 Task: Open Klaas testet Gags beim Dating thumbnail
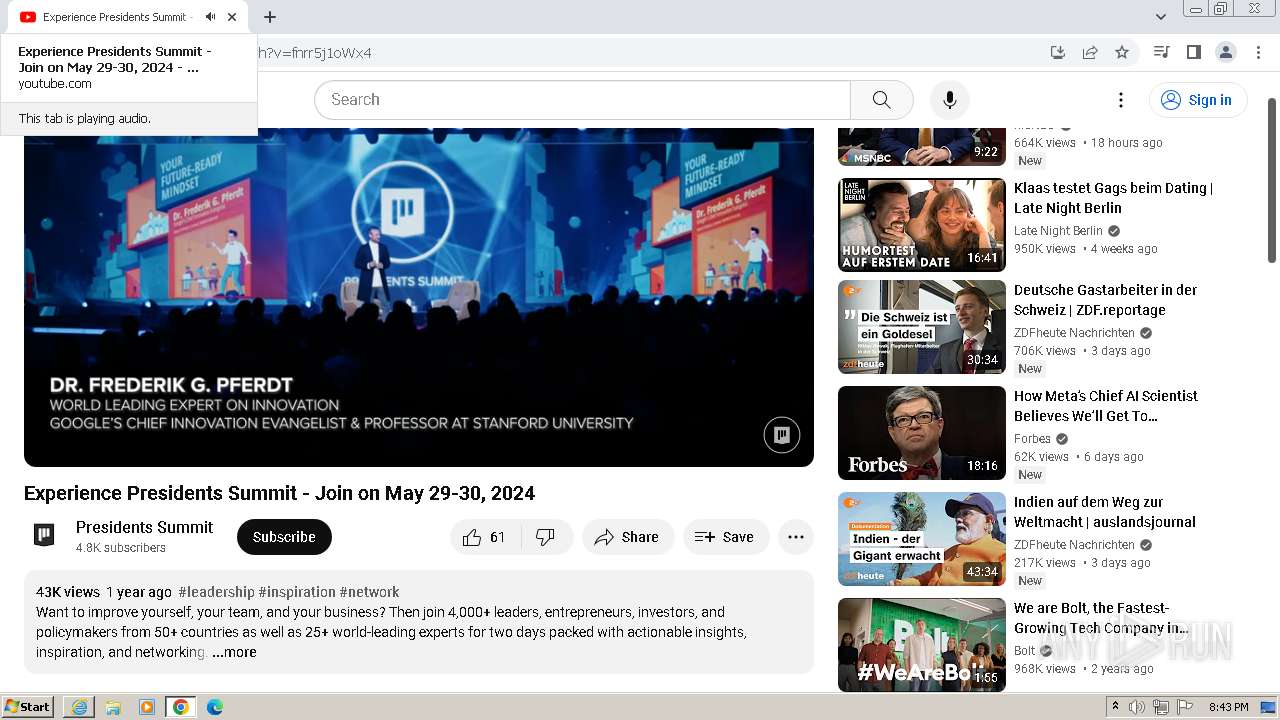pyautogui.click(x=921, y=225)
